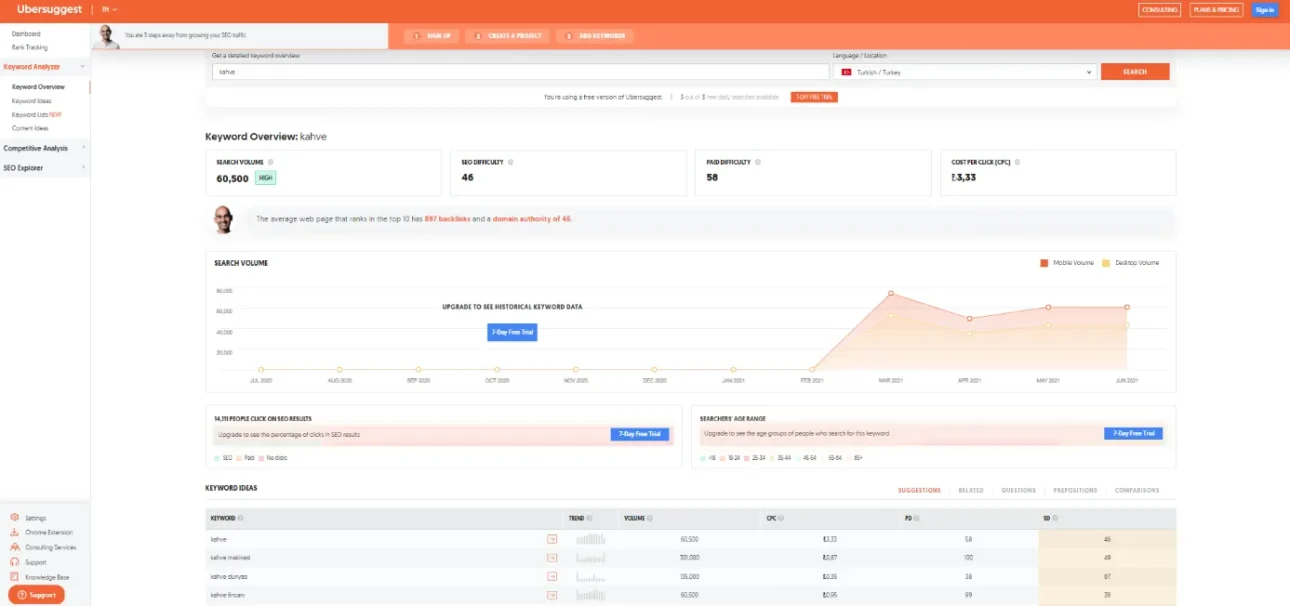Click the Consulting button in header
This screenshot has width=1290, height=606.
point(1159,10)
